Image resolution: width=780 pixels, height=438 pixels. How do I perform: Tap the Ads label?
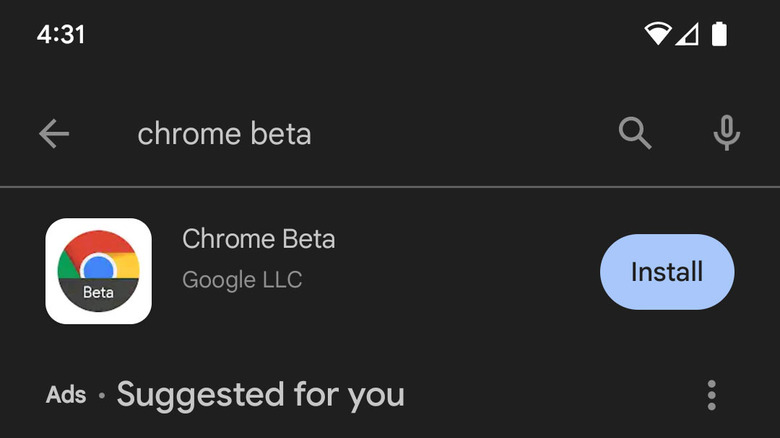tap(66, 395)
